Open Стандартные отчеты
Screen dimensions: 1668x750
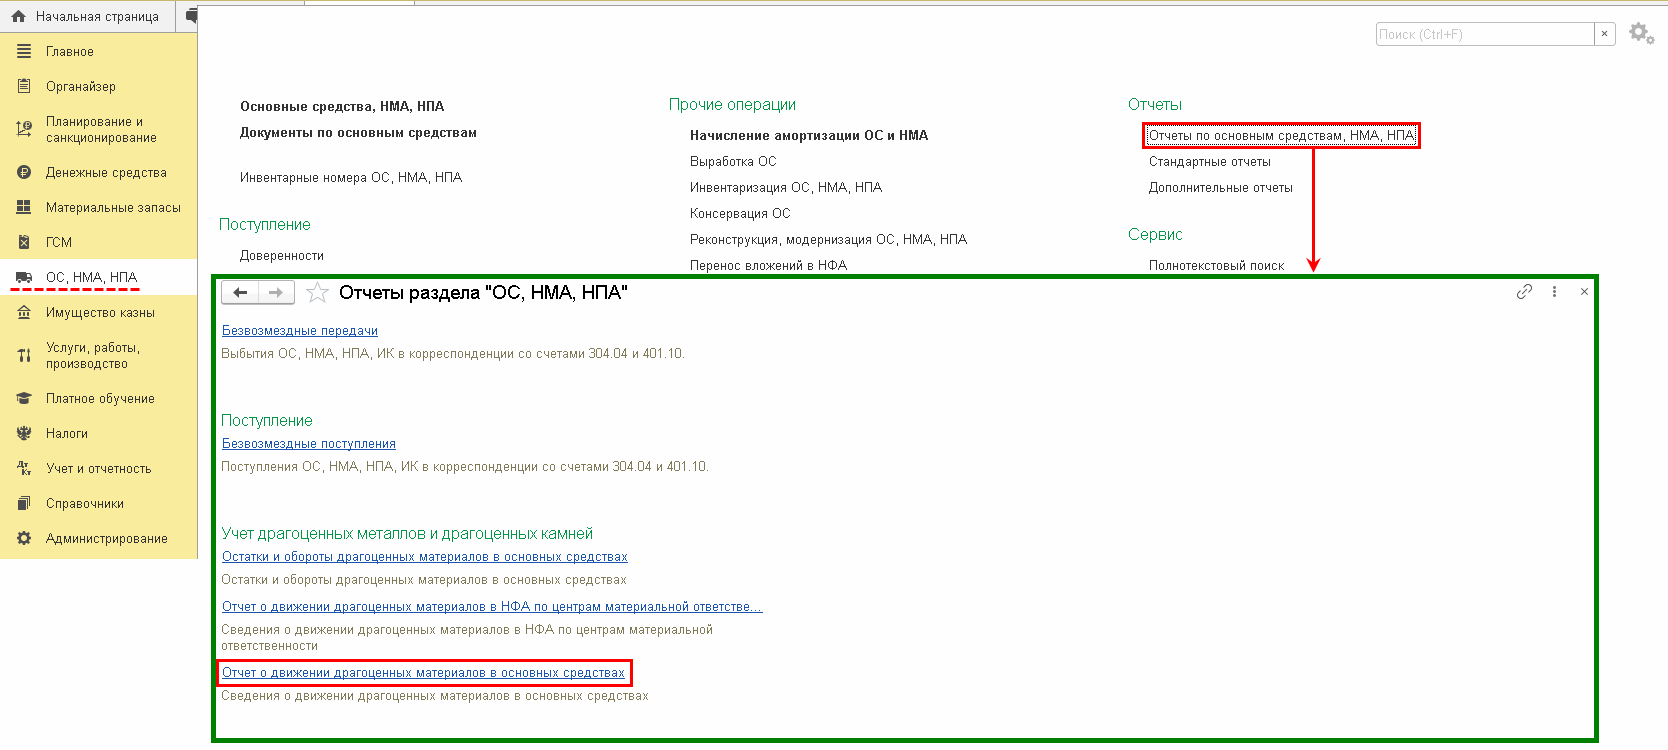pos(1210,161)
